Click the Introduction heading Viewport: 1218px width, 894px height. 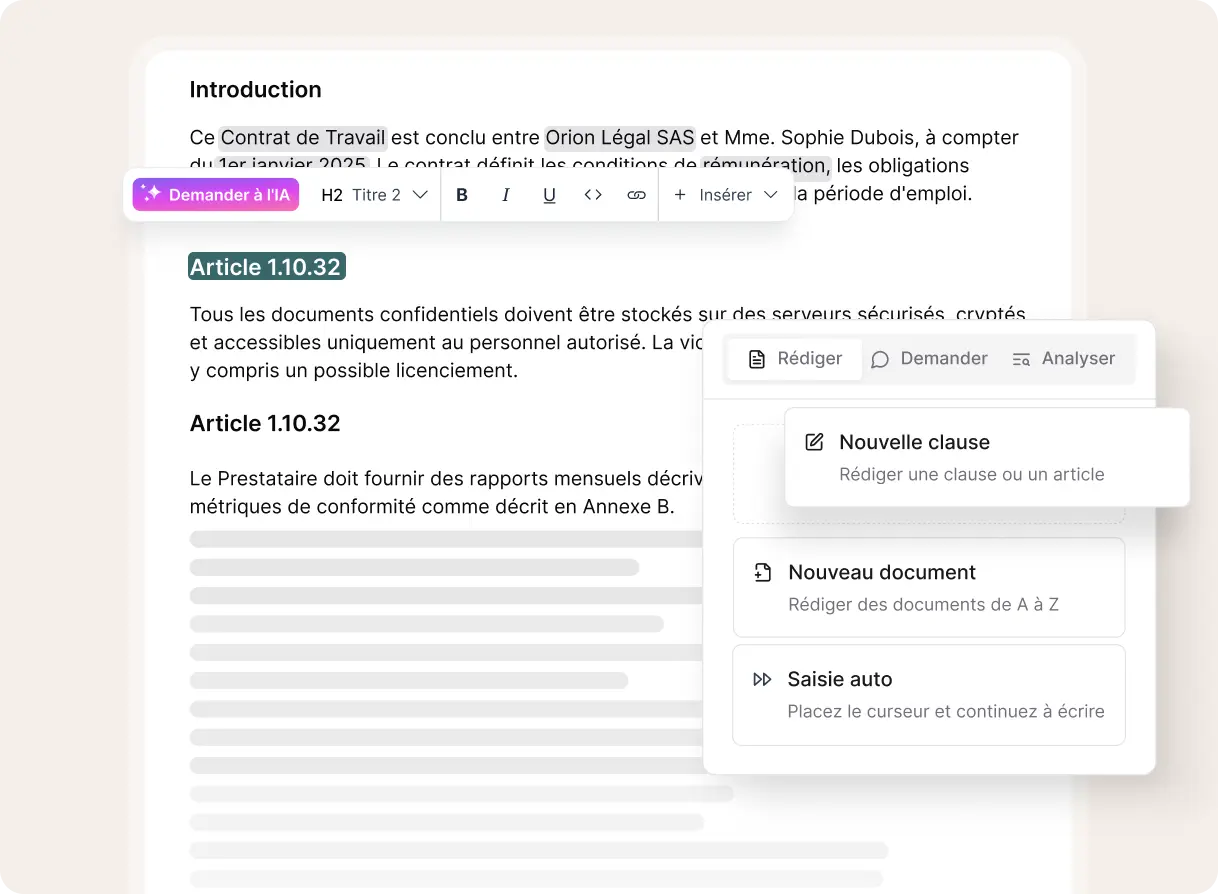pos(256,90)
